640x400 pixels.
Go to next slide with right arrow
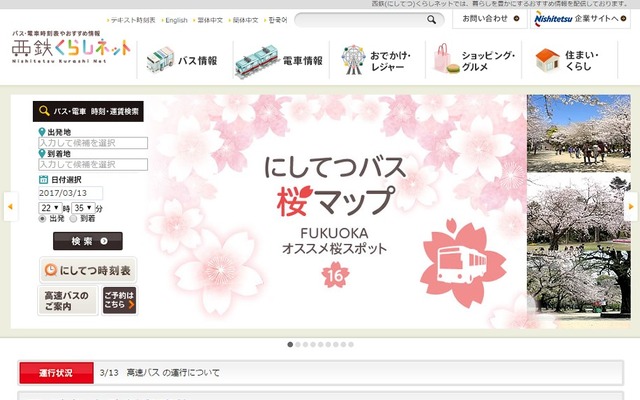(631, 207)
